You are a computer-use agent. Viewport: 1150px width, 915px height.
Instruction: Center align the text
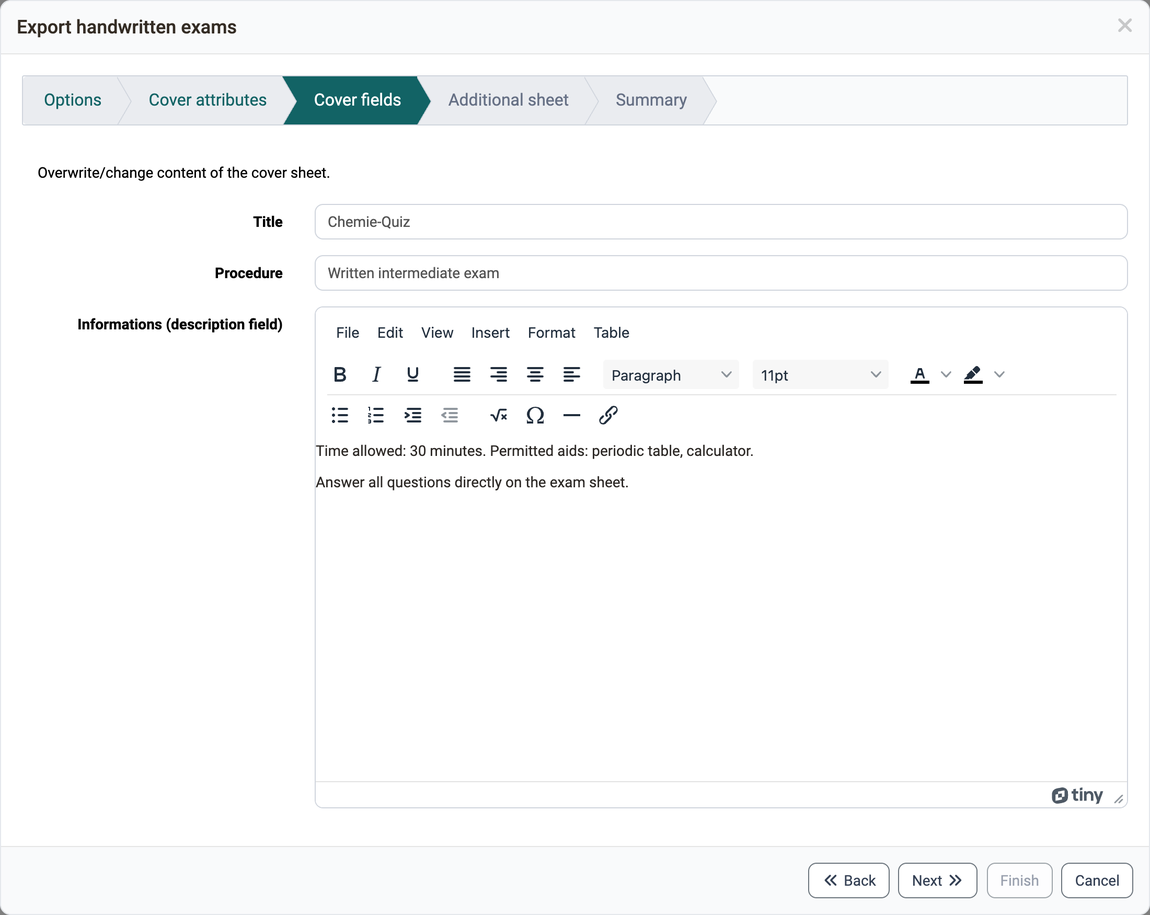535,375
